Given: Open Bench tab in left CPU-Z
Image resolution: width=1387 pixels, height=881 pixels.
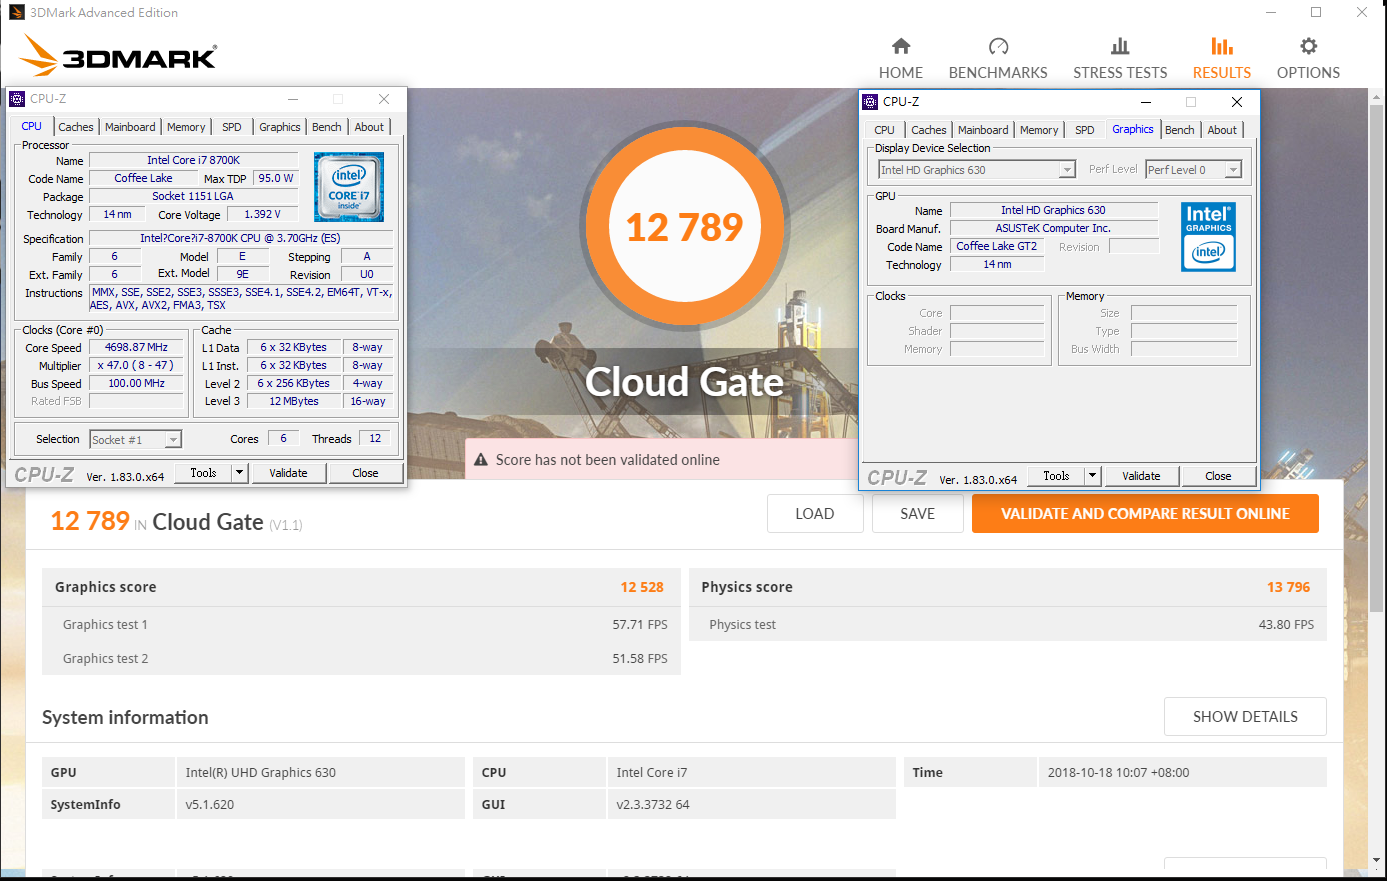Looking at the screenshot, I should pos(327,127).
